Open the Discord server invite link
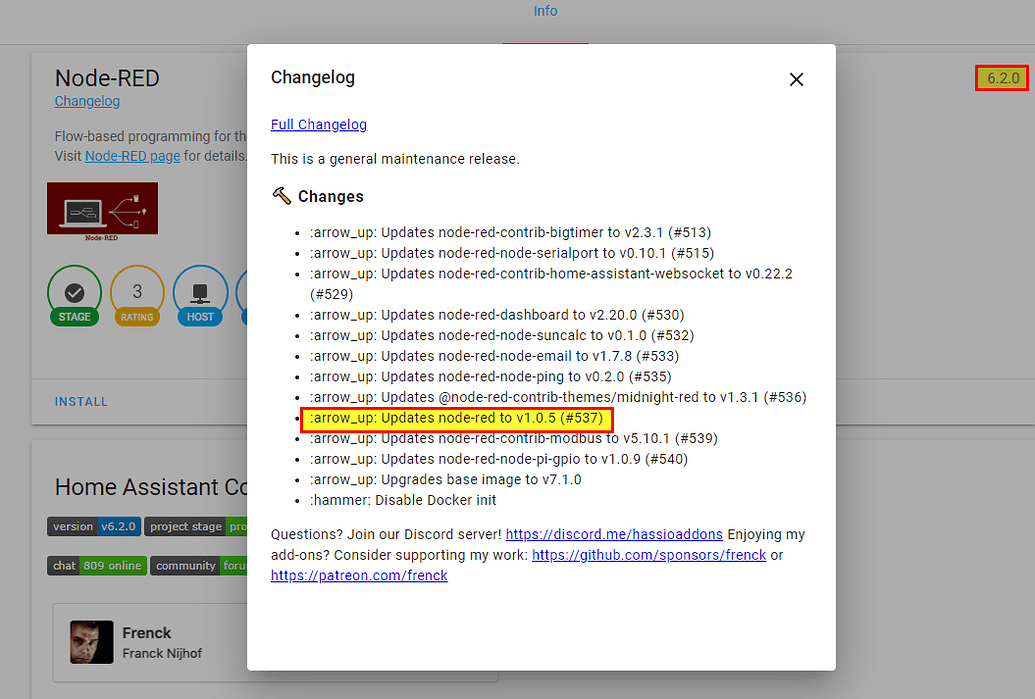 click(614, 534)
